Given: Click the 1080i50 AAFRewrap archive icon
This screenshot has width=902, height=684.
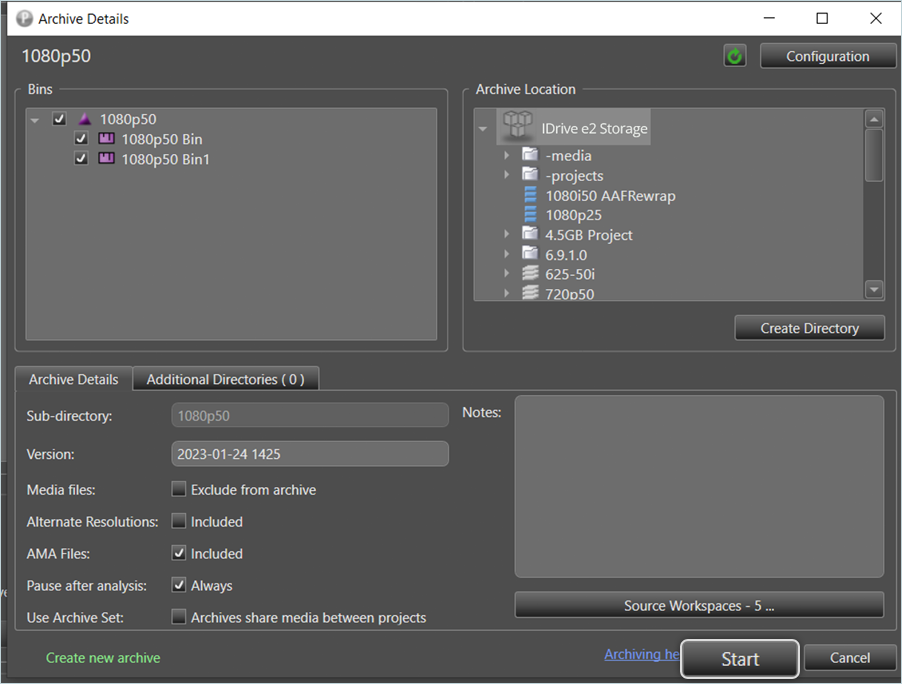Looking at the screenshot, I should coord(530,195).
